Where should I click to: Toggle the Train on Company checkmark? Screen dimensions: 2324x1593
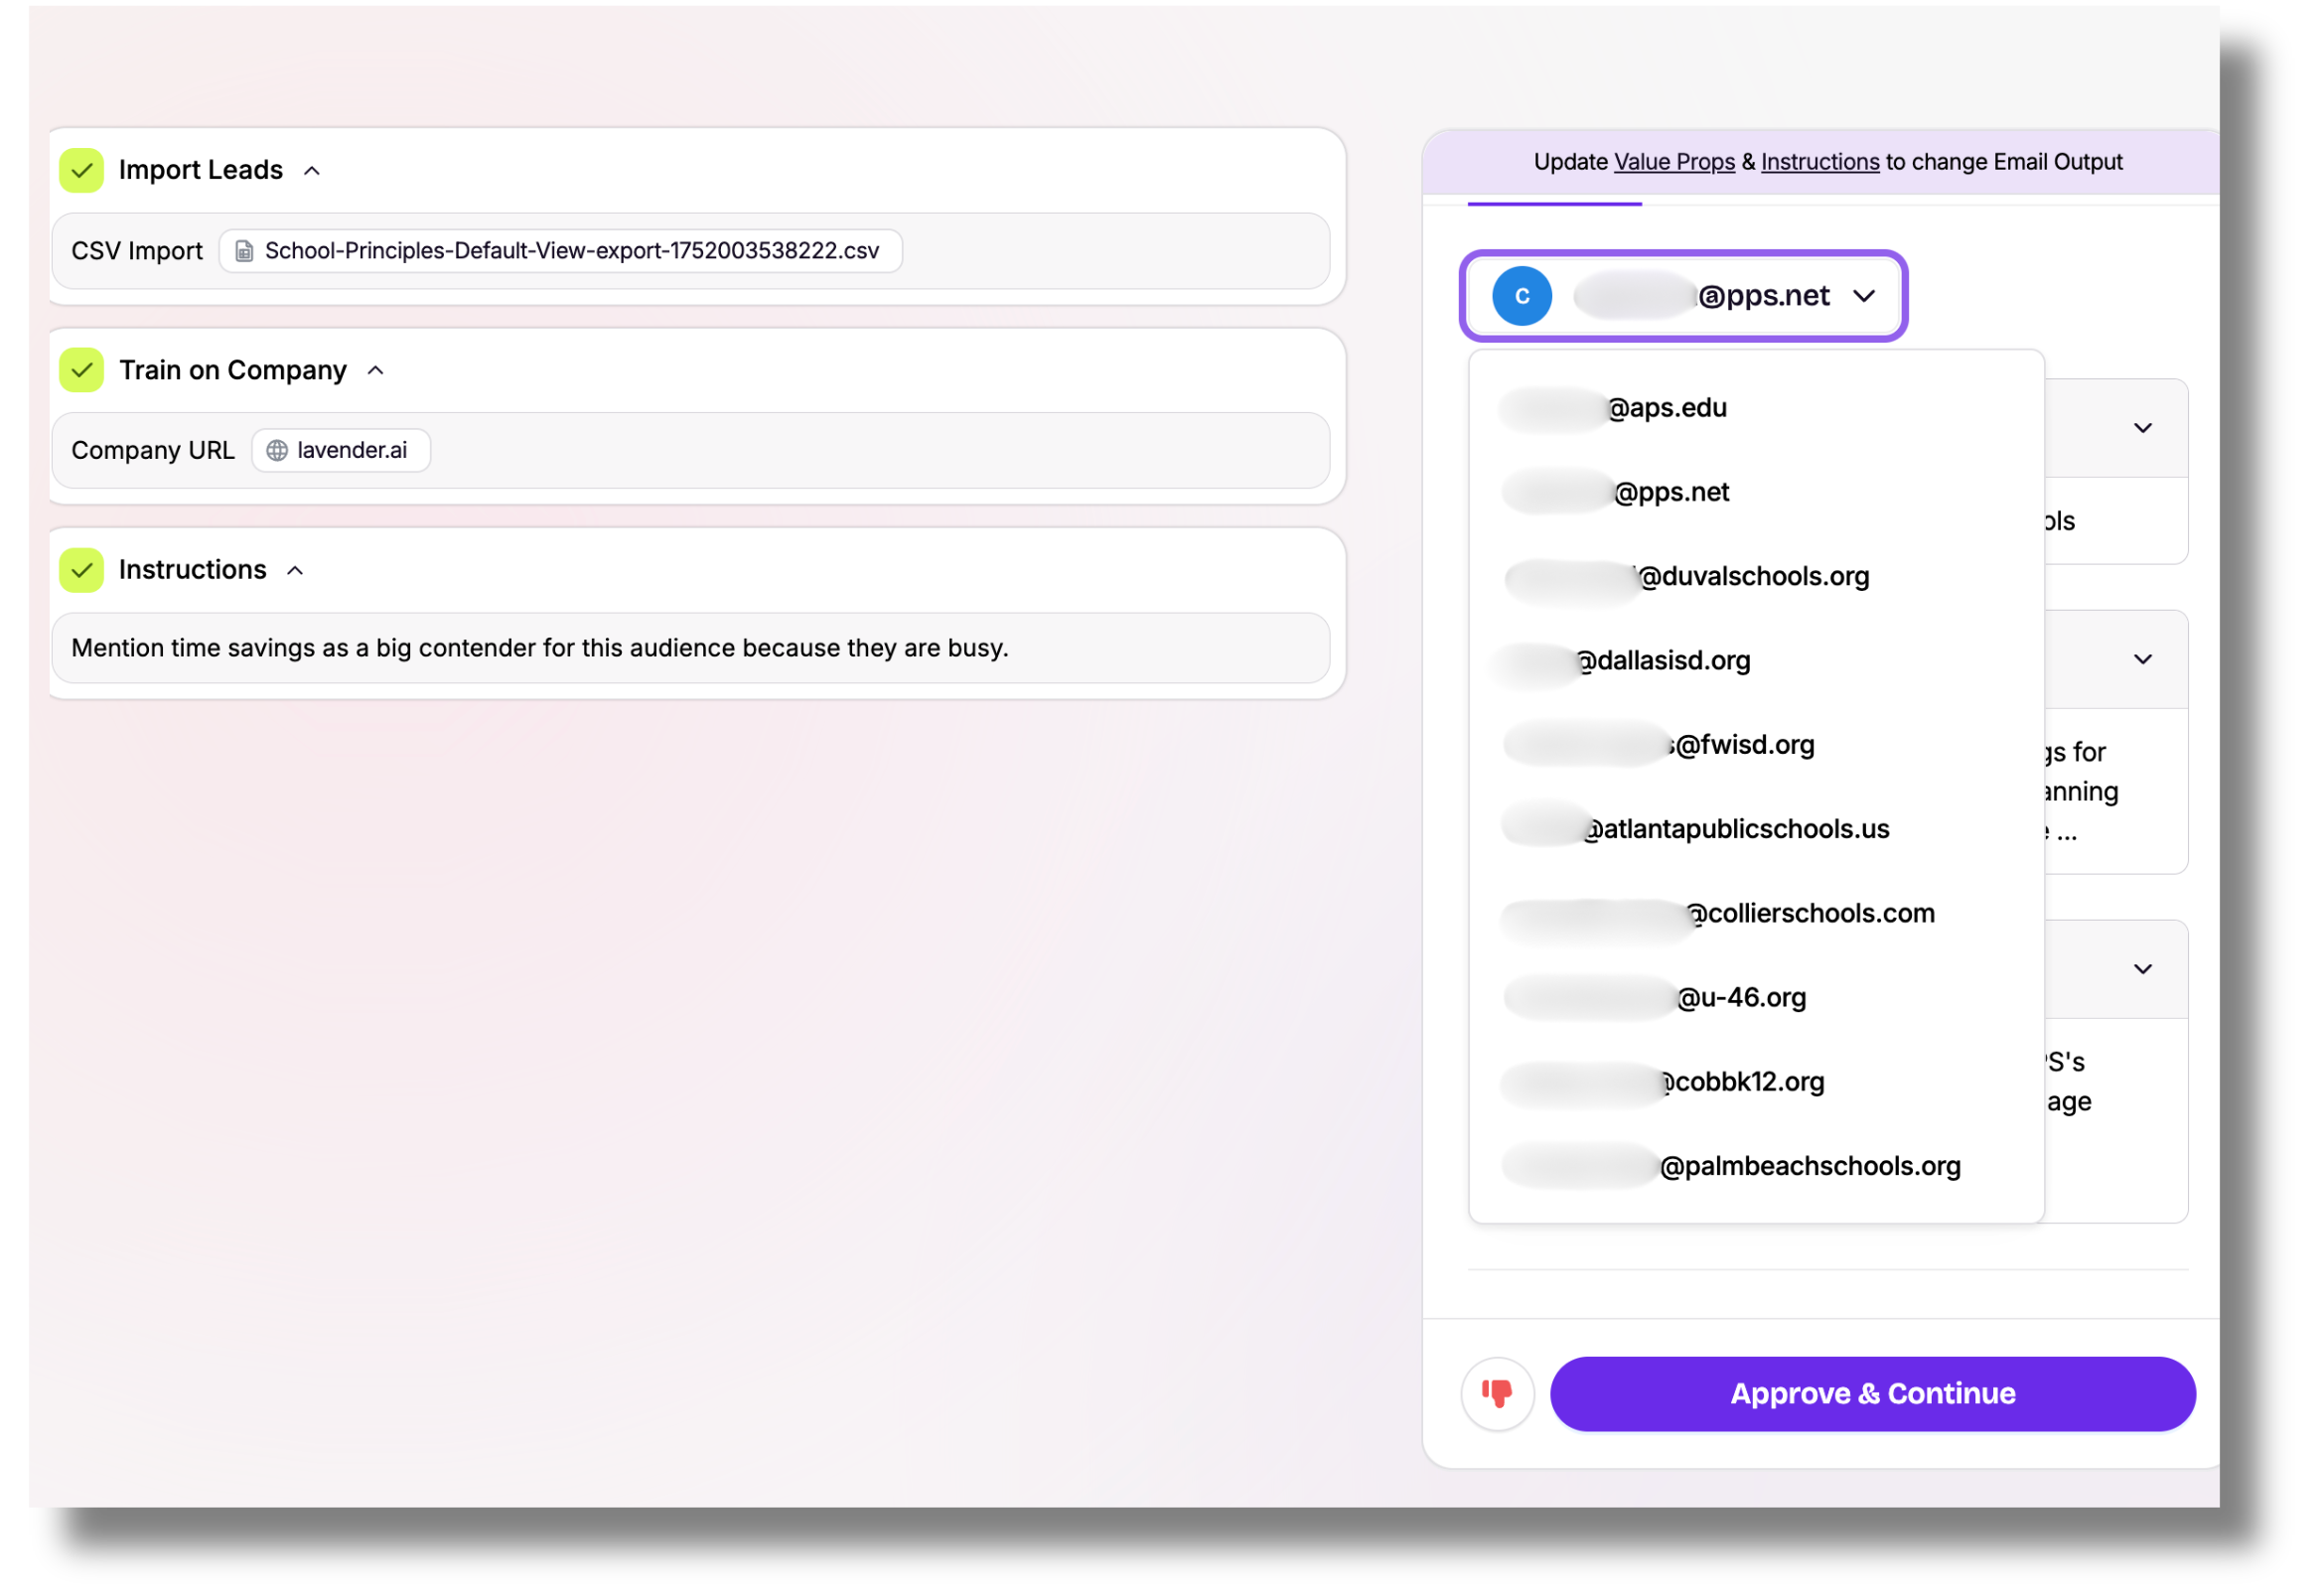[x=82, y=370]
